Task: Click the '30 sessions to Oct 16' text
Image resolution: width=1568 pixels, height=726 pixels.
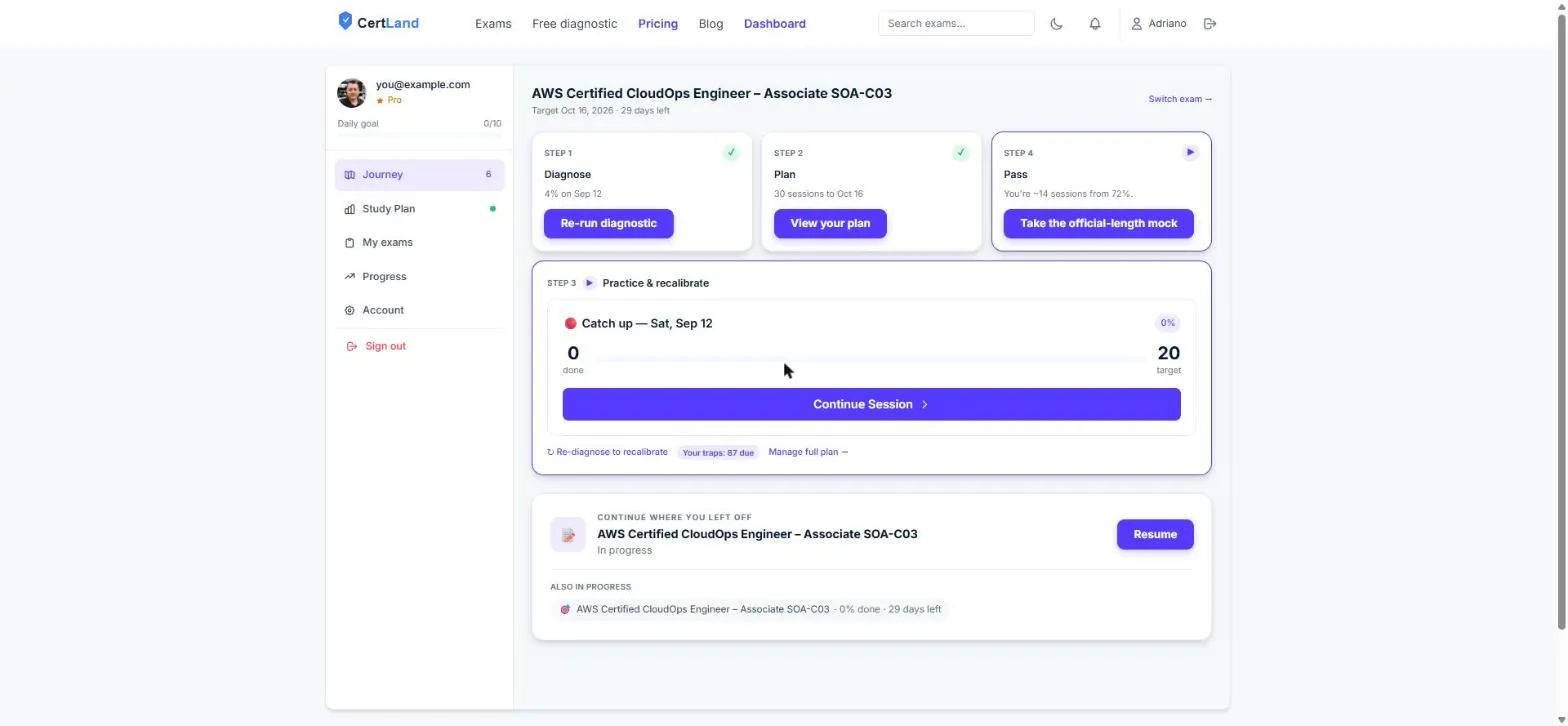Action: pos(818,194)
